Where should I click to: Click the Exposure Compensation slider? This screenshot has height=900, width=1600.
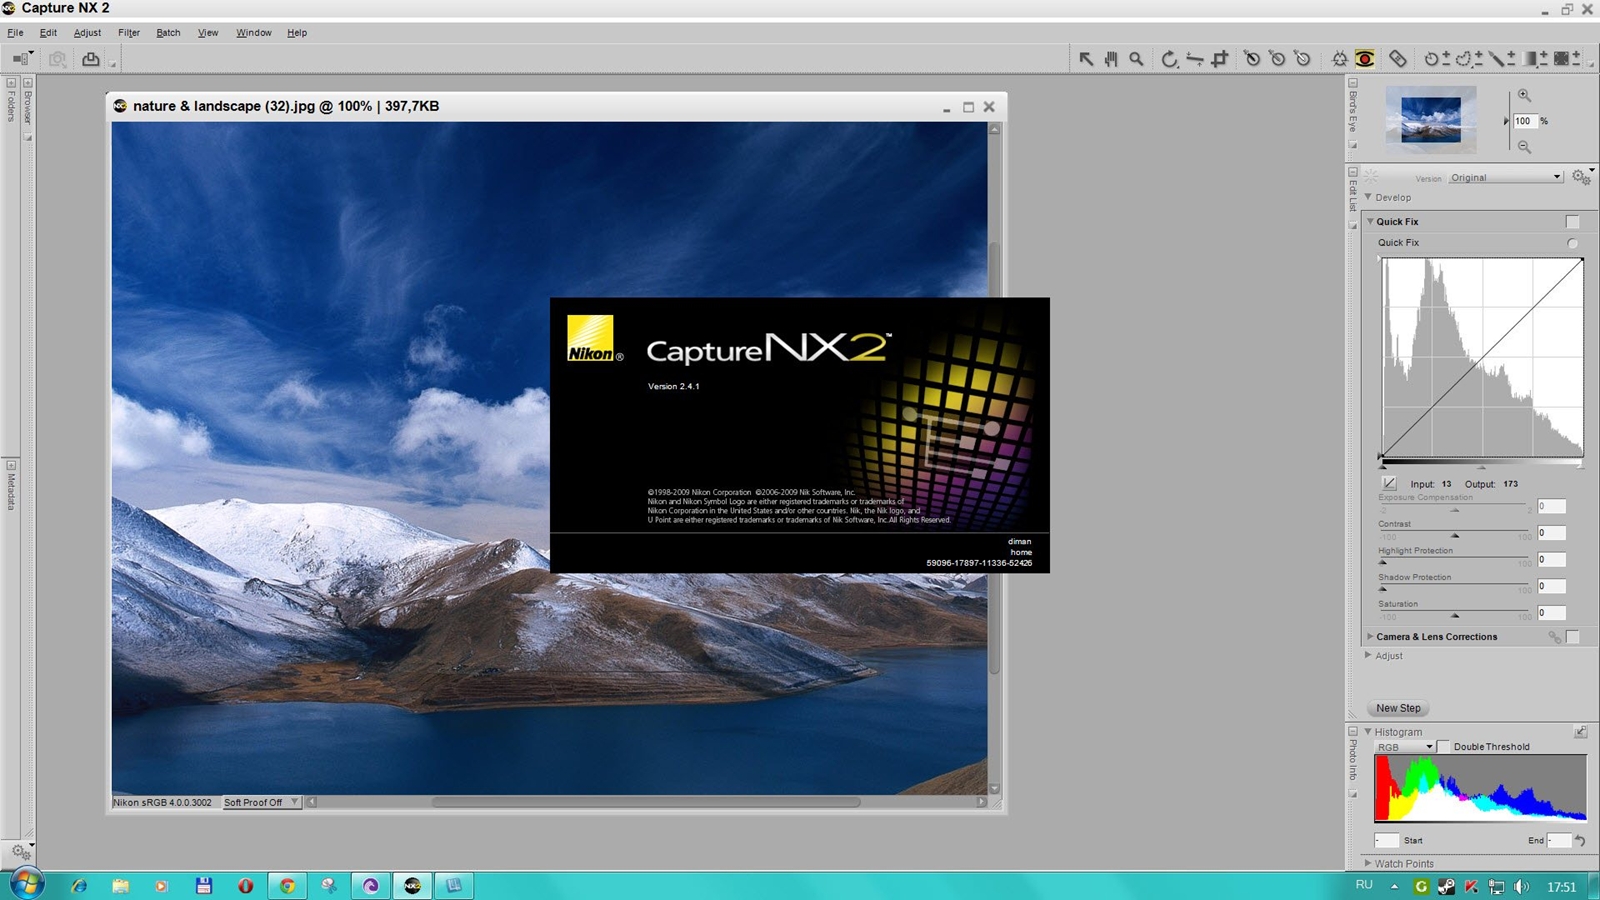[x=1455, y=509]
